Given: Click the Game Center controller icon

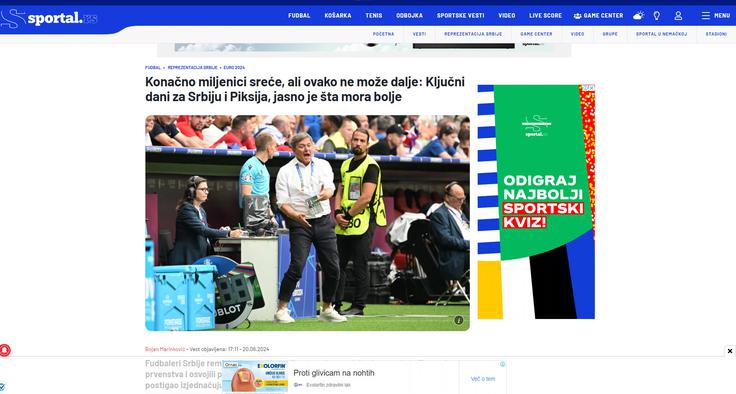Looking at the screenshot, I should 577,16.
